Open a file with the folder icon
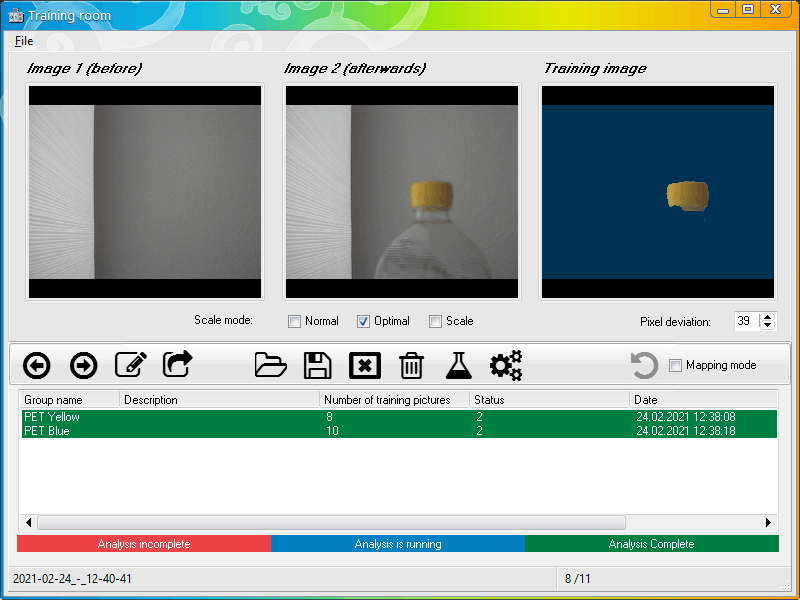The width and height of the screenshot is (800, 600). [270, 366]
